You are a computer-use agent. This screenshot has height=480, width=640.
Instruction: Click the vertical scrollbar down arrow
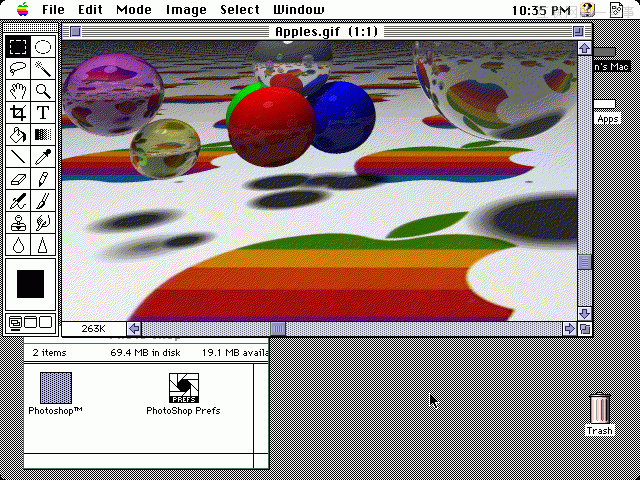pos(584,313)
